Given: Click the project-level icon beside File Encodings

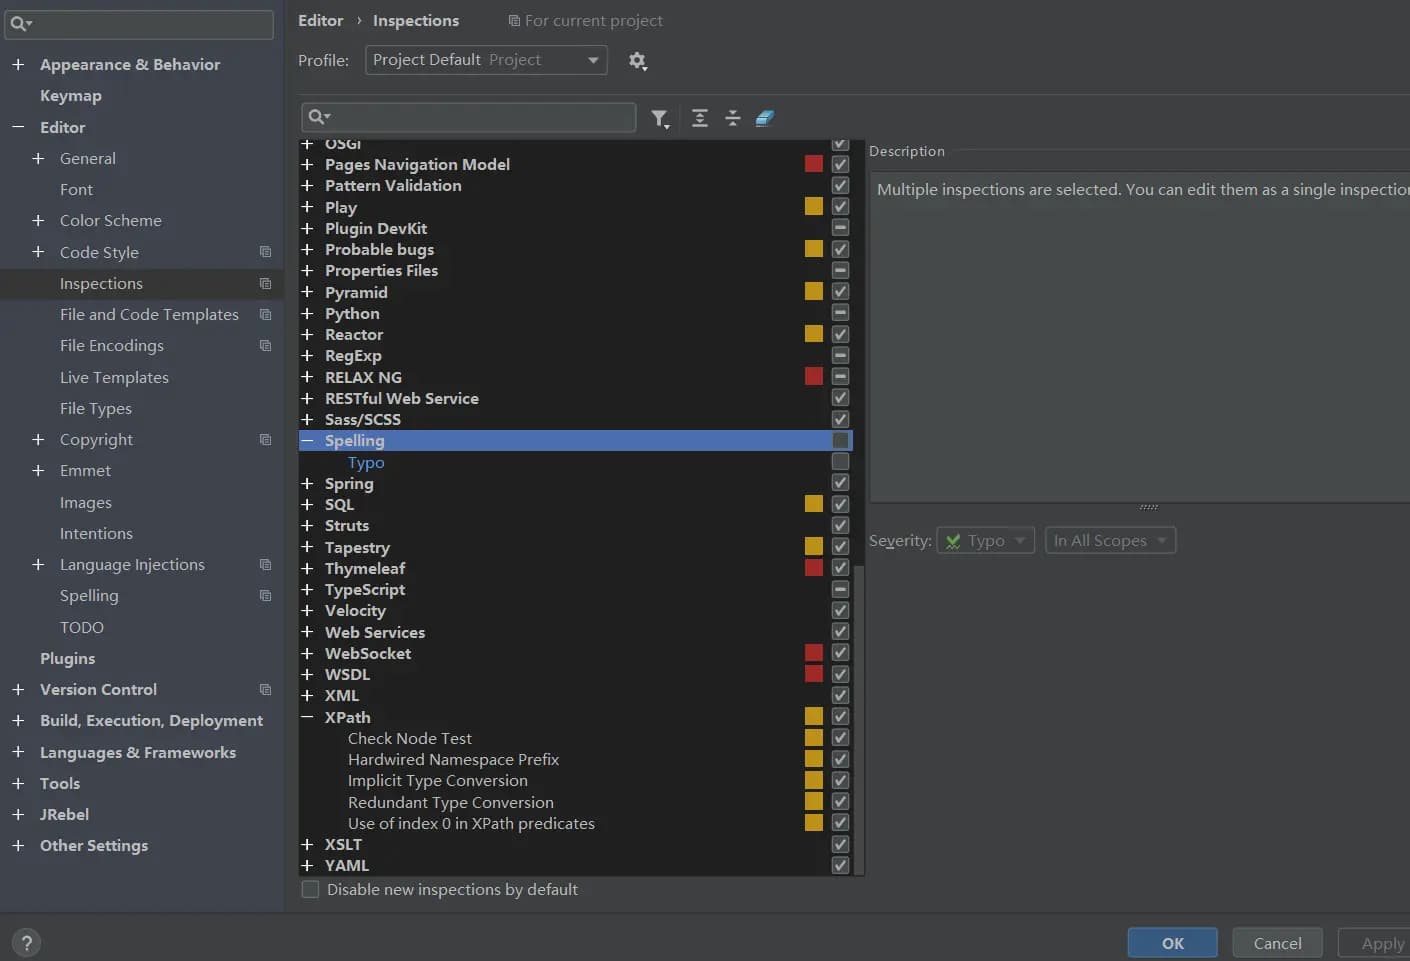Looking at the screenshot, I should (x=265, y=345).
